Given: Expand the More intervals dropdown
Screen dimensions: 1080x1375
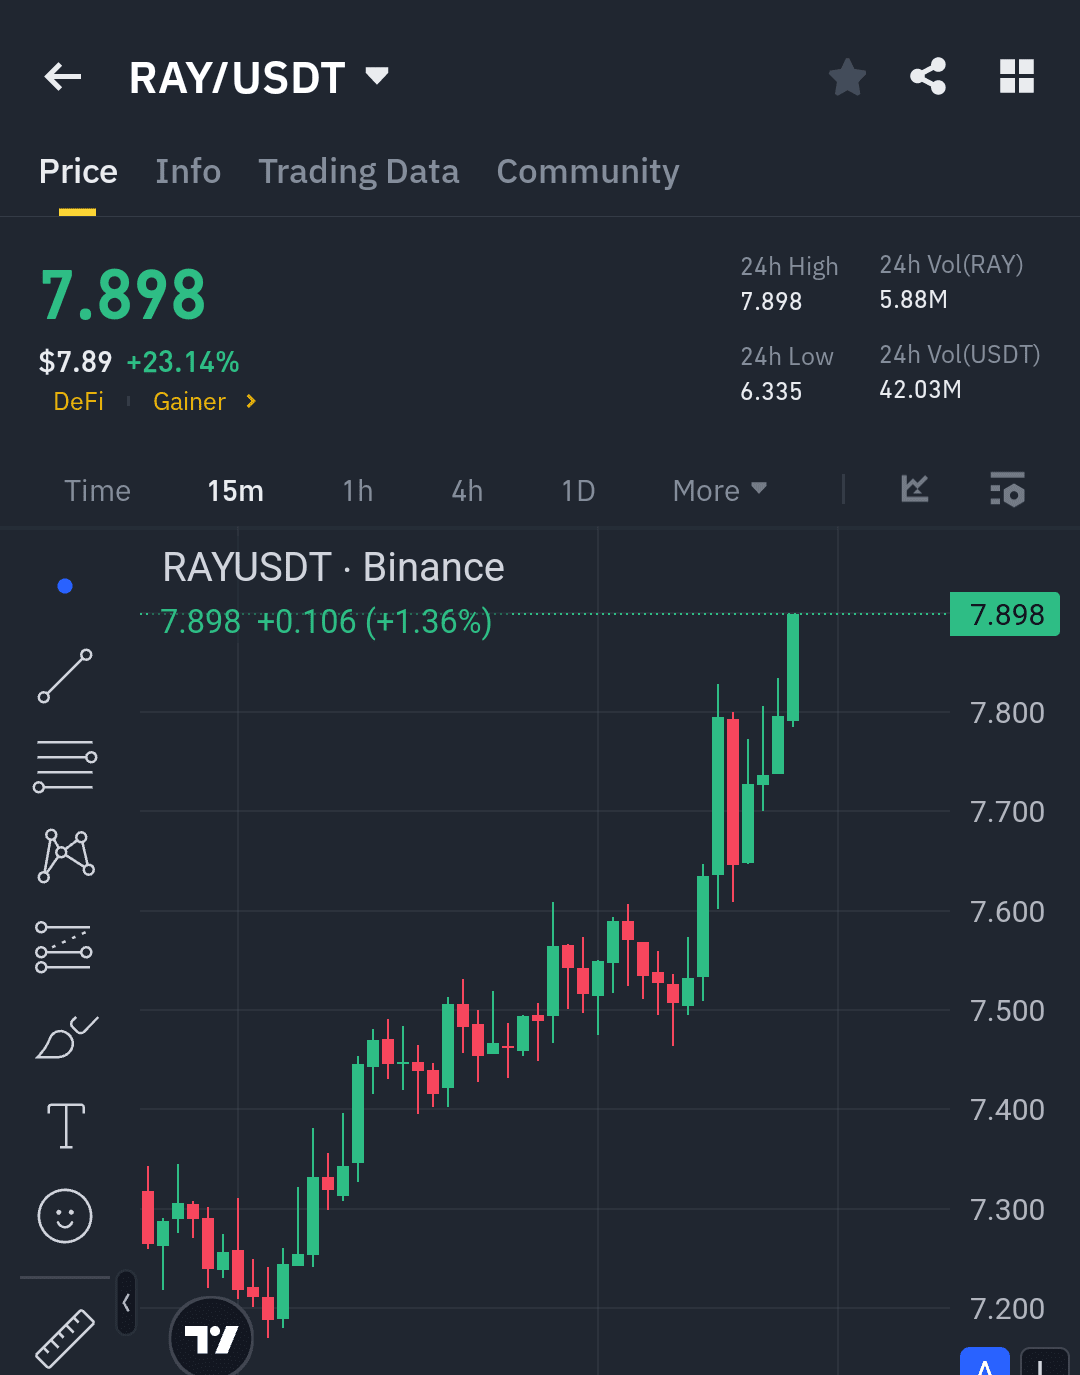Looking at the screenshot, I should pos(720,491).
